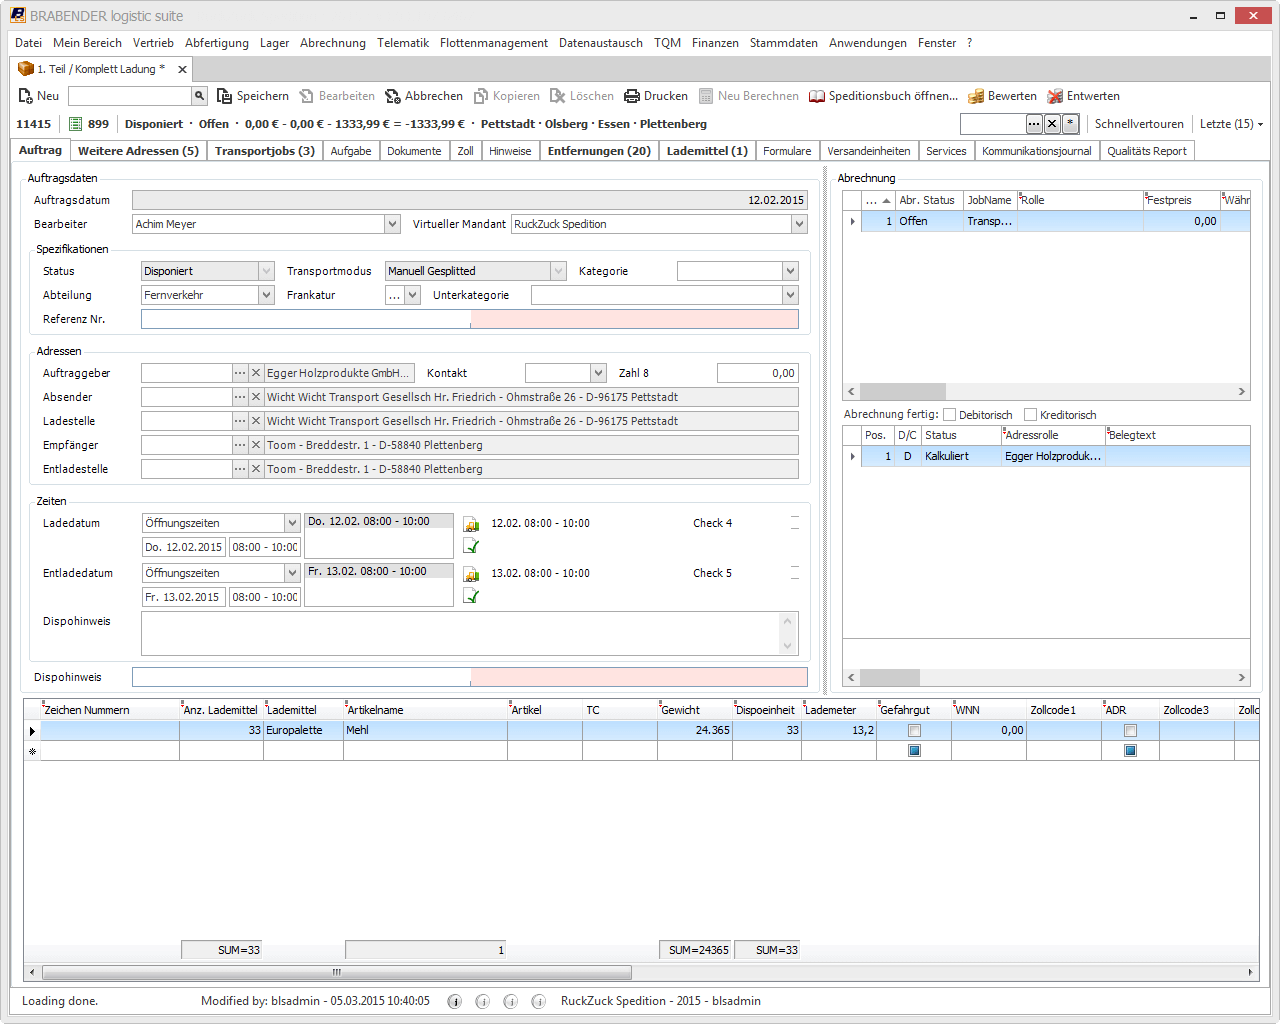Expand the Abteilung Fernverkehr dropdown
1280x1024 pixels.
point(266,295)
